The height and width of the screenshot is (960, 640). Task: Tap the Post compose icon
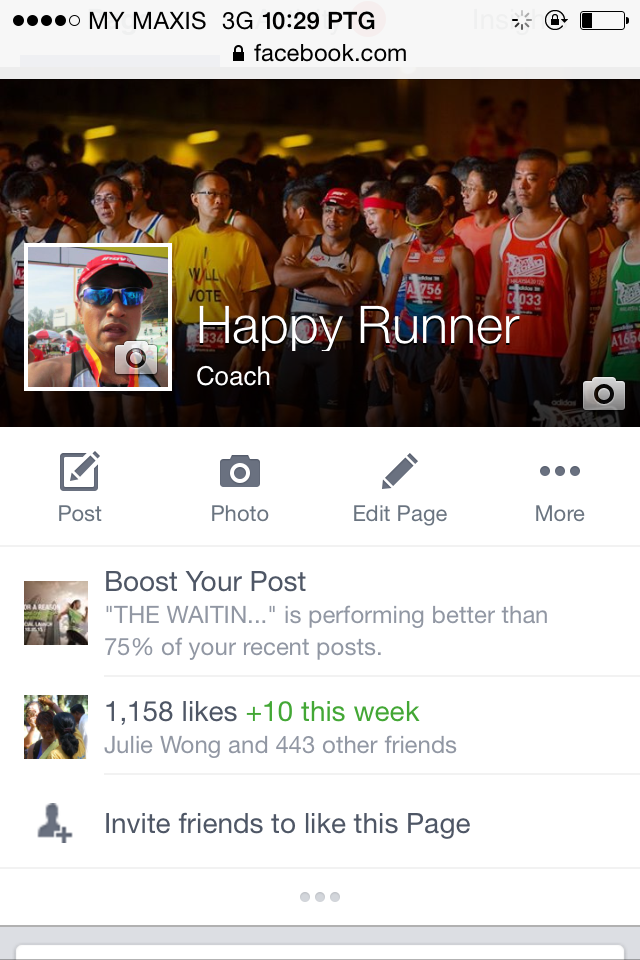coord(80,471)
